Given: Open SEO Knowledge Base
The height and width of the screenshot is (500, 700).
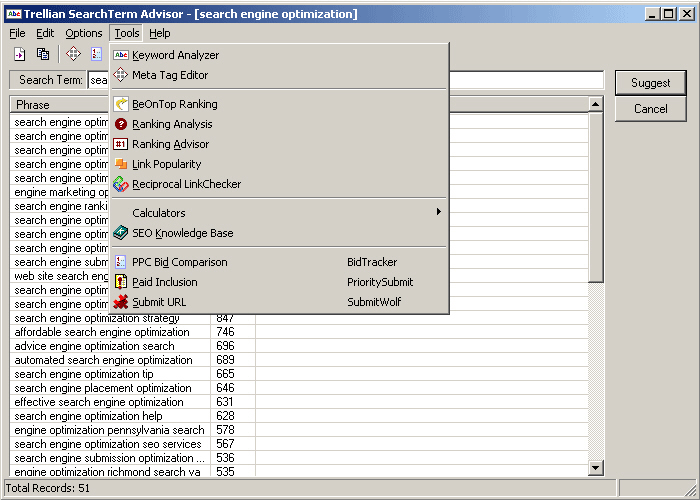Looking at the screenshot, I should [x=279, y=233].
